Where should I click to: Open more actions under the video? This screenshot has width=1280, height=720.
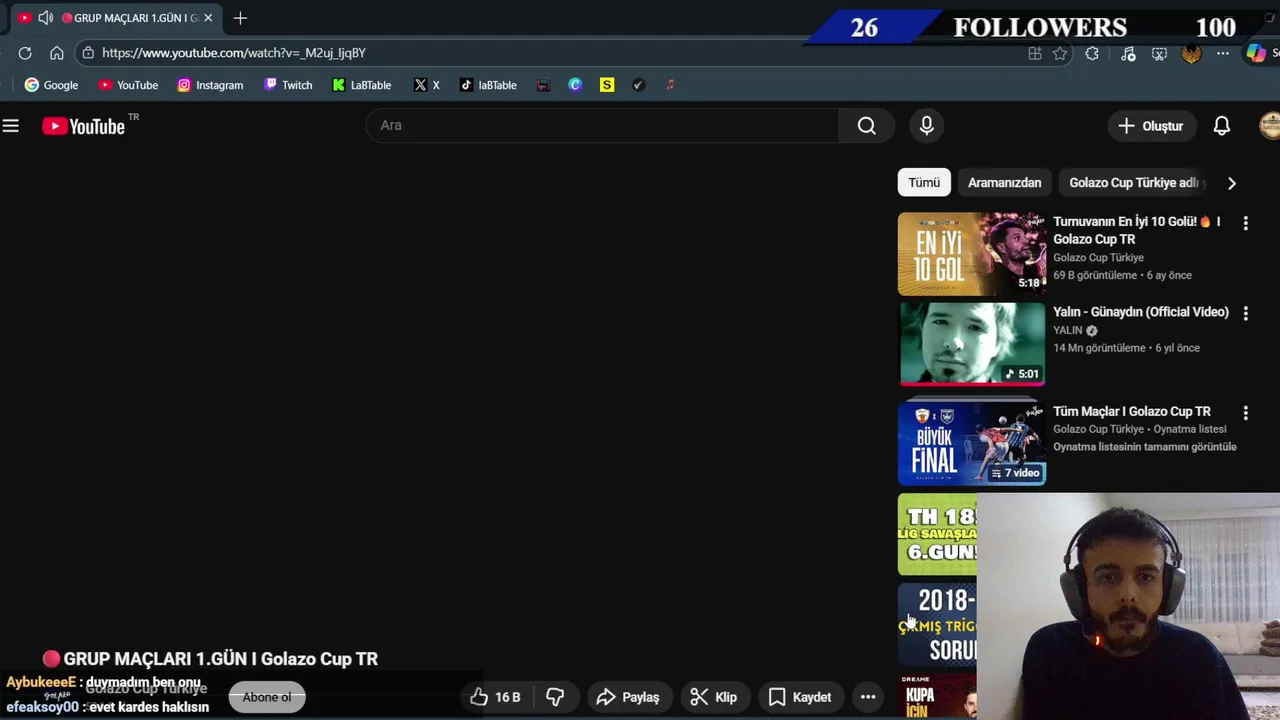coord(868,697)
